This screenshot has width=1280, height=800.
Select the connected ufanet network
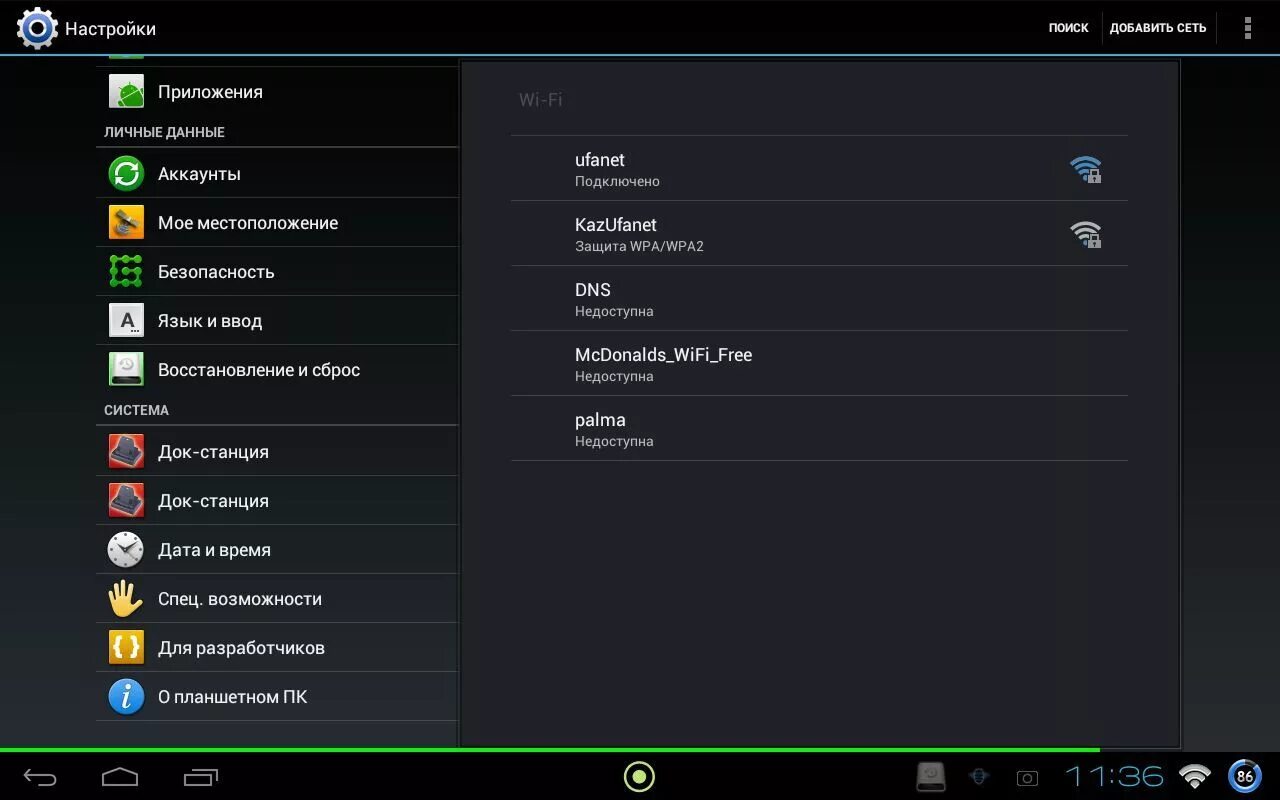(x=819, y=169)
